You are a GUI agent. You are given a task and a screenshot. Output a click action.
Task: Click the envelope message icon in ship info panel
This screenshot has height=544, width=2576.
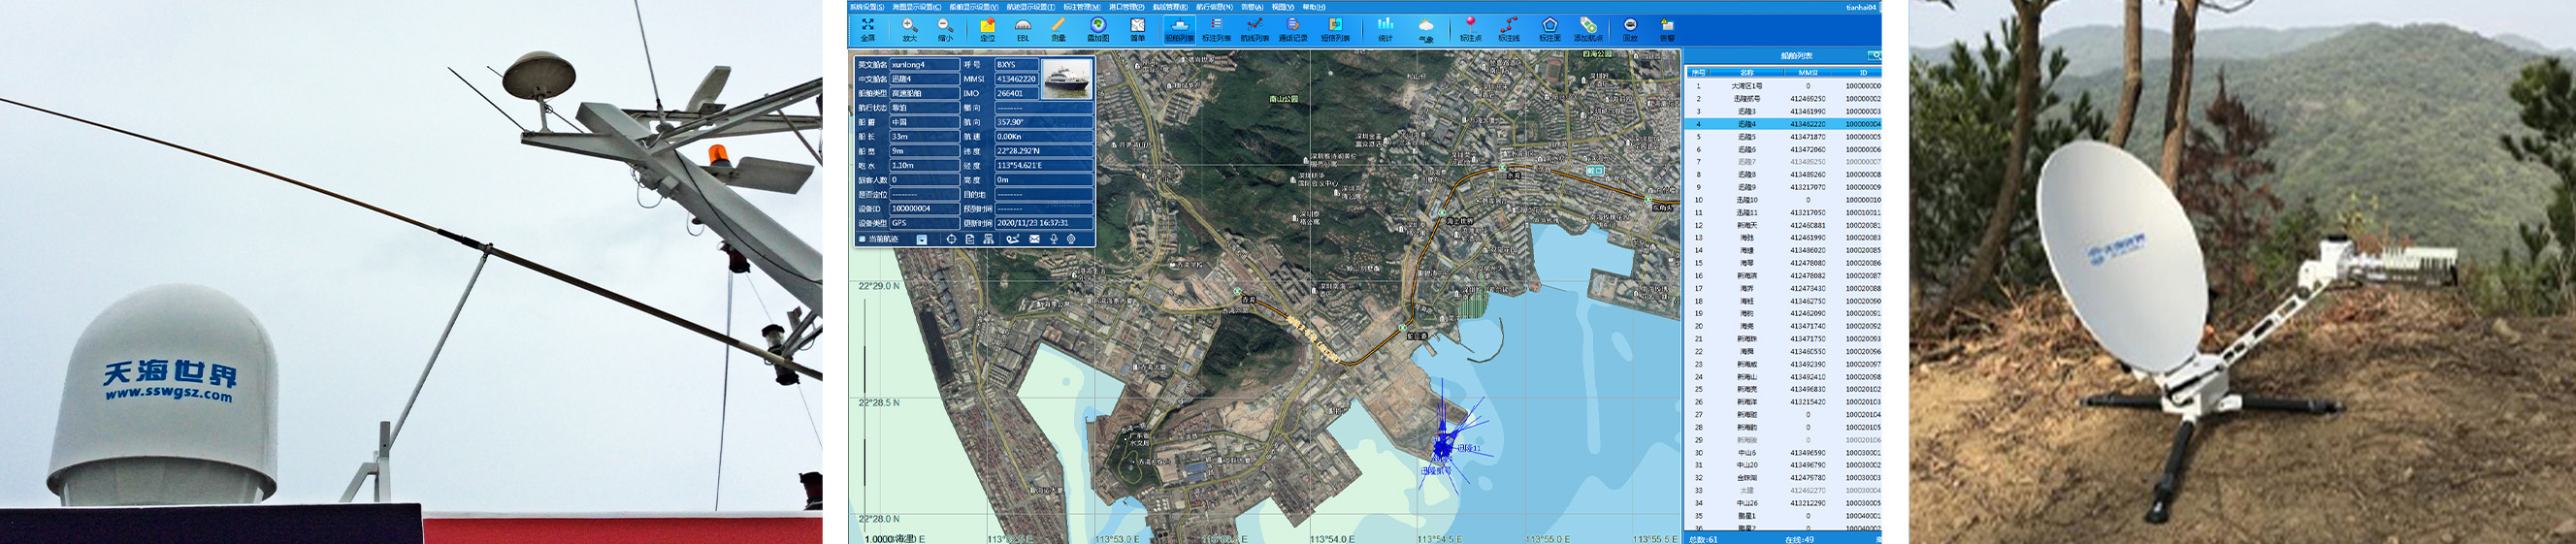pyautogui.click(x=1034, y=239)
